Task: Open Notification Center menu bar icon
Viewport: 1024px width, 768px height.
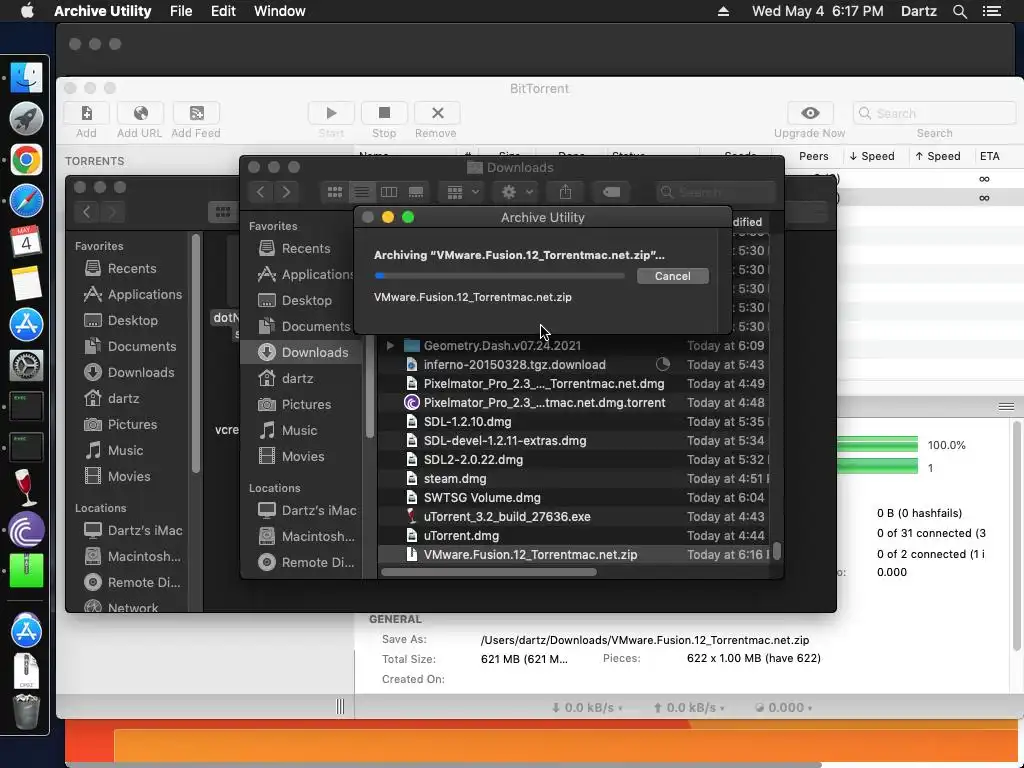Action: [x=992, y=11]
